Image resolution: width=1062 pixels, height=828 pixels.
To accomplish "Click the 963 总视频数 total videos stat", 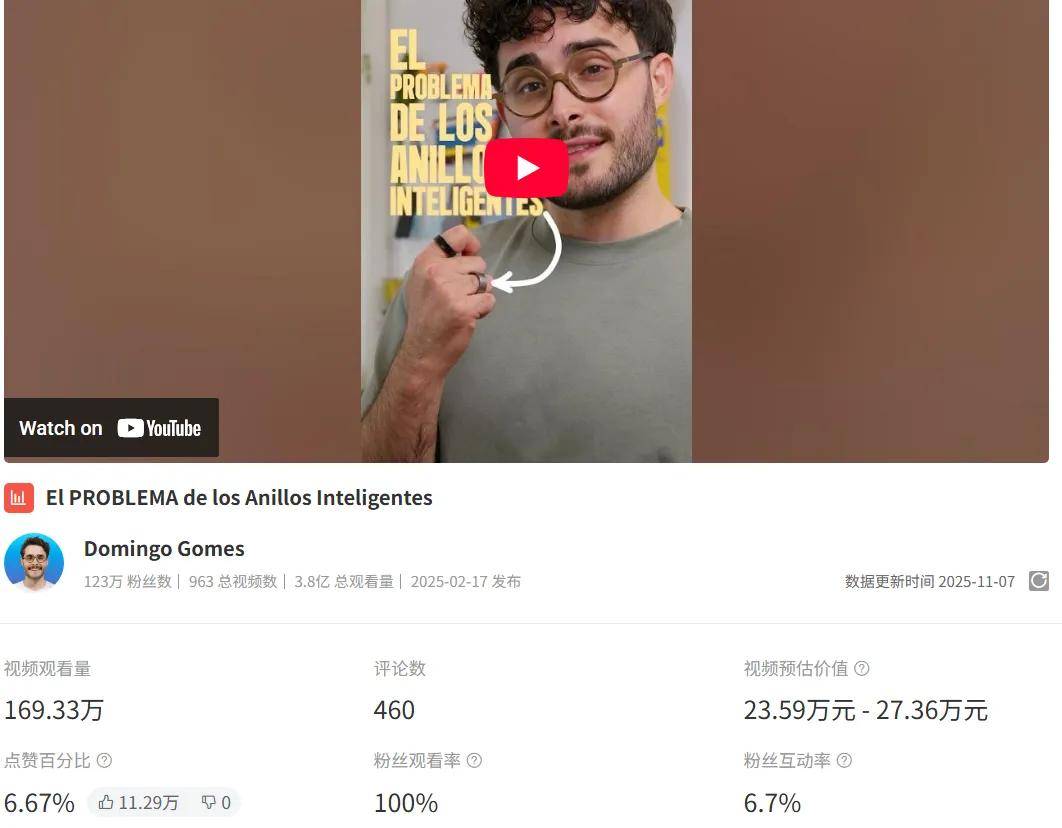I will 233,582.
